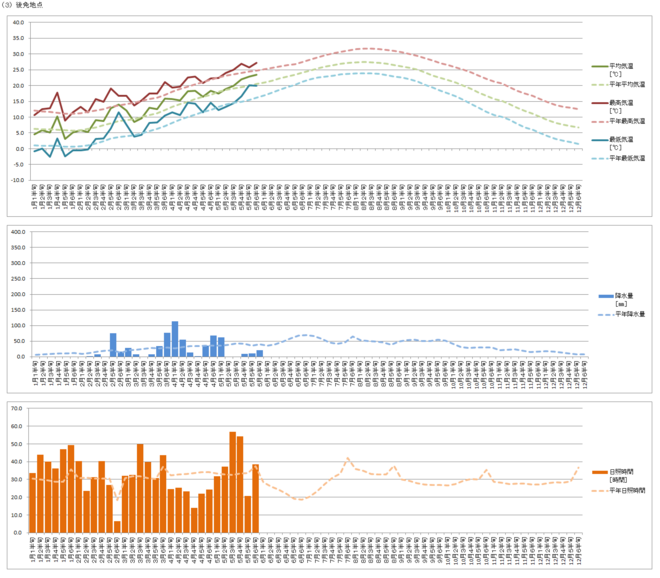Select the 平年日照時間 dashed orange legend entry
The width and height of the screenshot is (660, 578).
pyautogui.click(x=618, y=490)
